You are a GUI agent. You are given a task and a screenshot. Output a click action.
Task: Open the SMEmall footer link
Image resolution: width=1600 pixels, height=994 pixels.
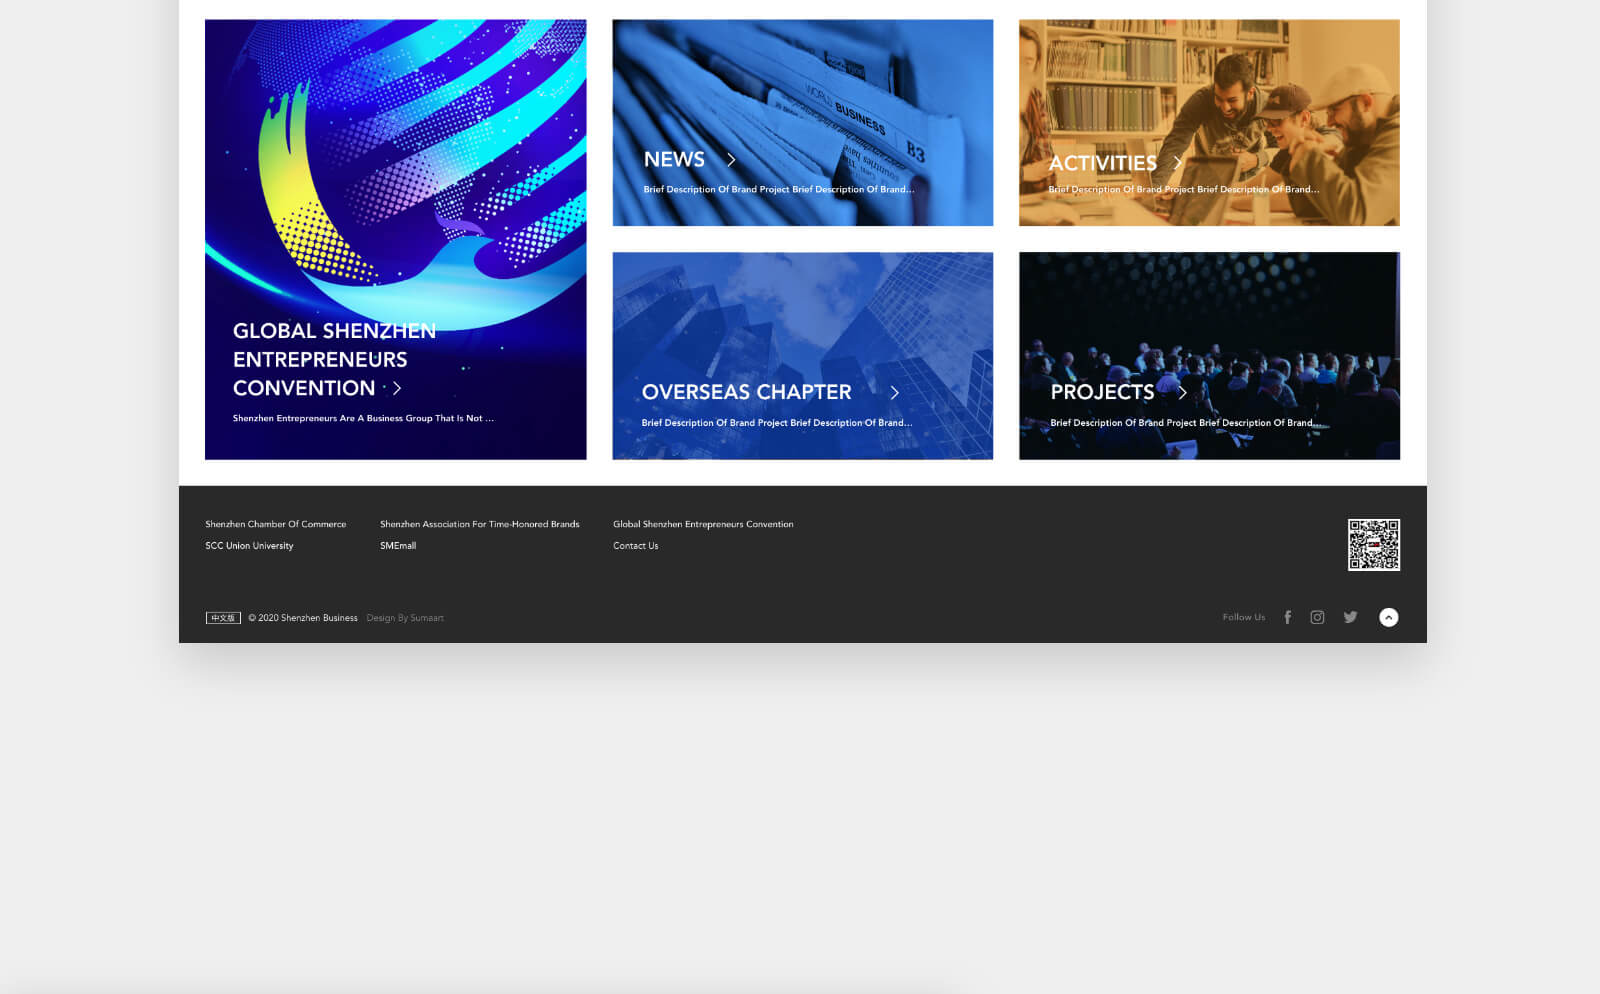coord(397,546)
